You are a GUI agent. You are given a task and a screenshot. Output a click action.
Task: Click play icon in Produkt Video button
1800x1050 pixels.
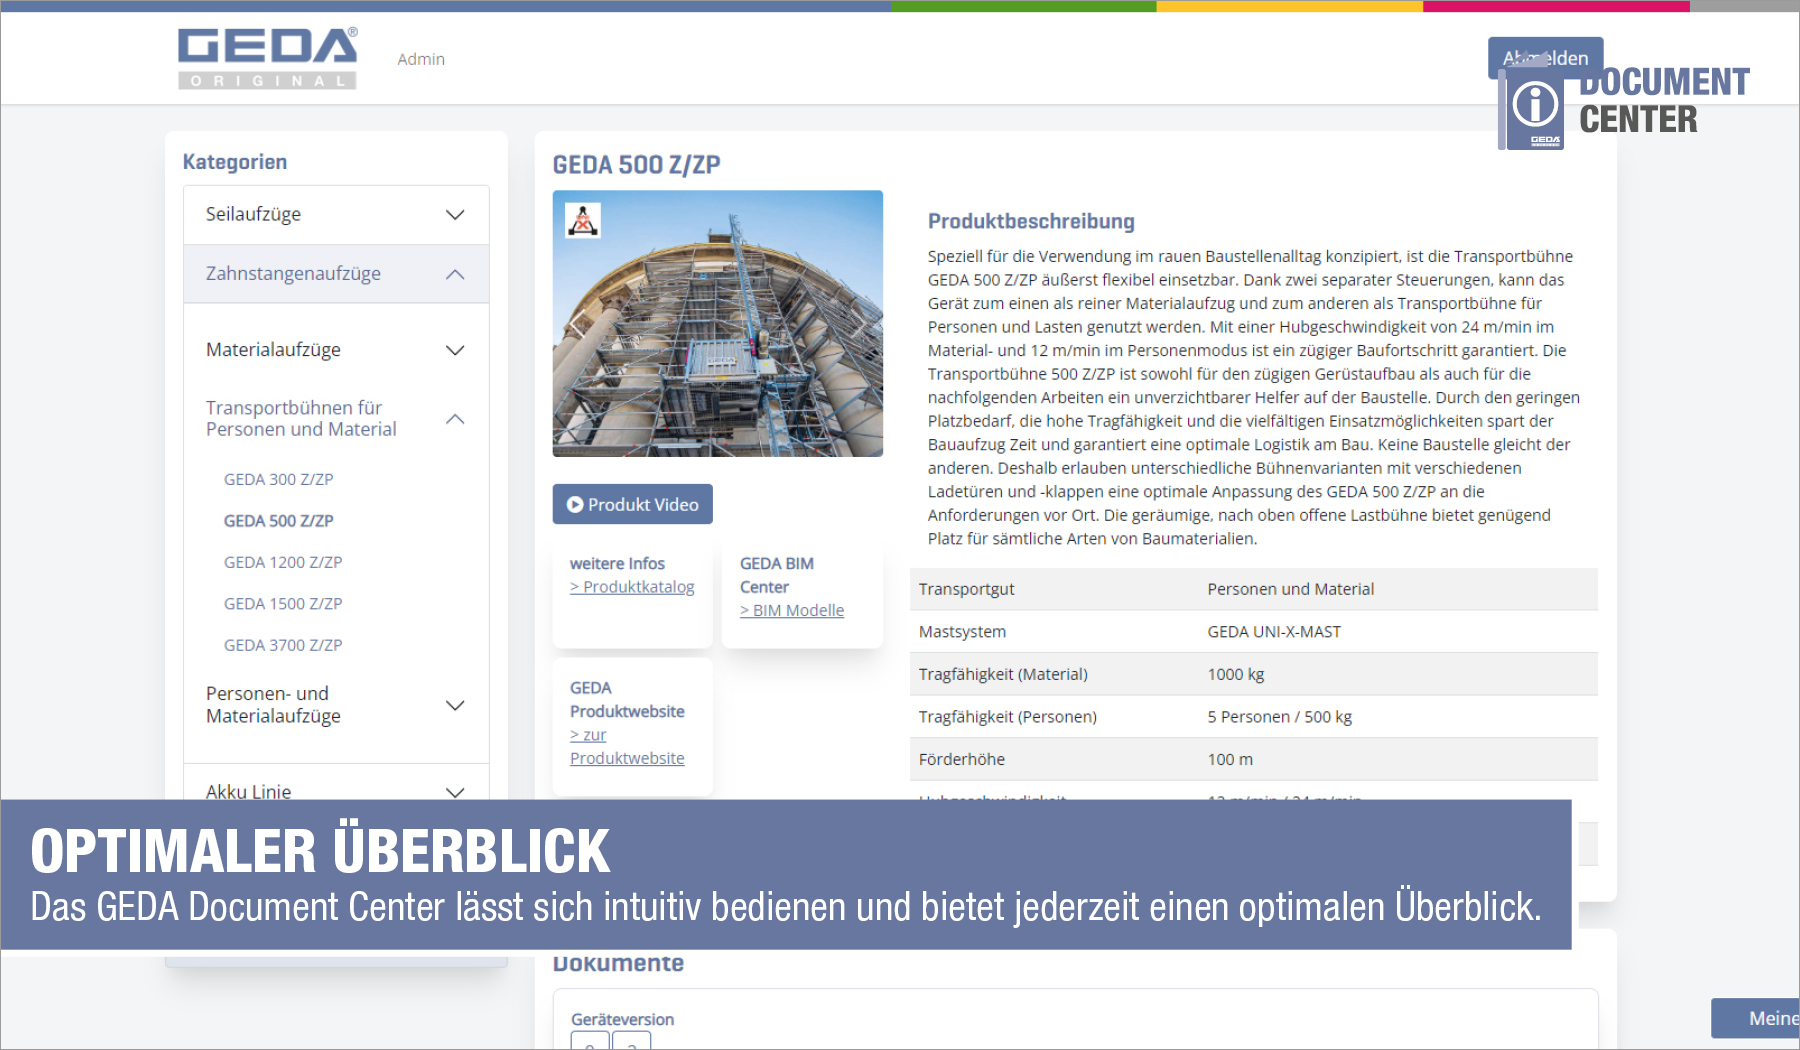575,505
